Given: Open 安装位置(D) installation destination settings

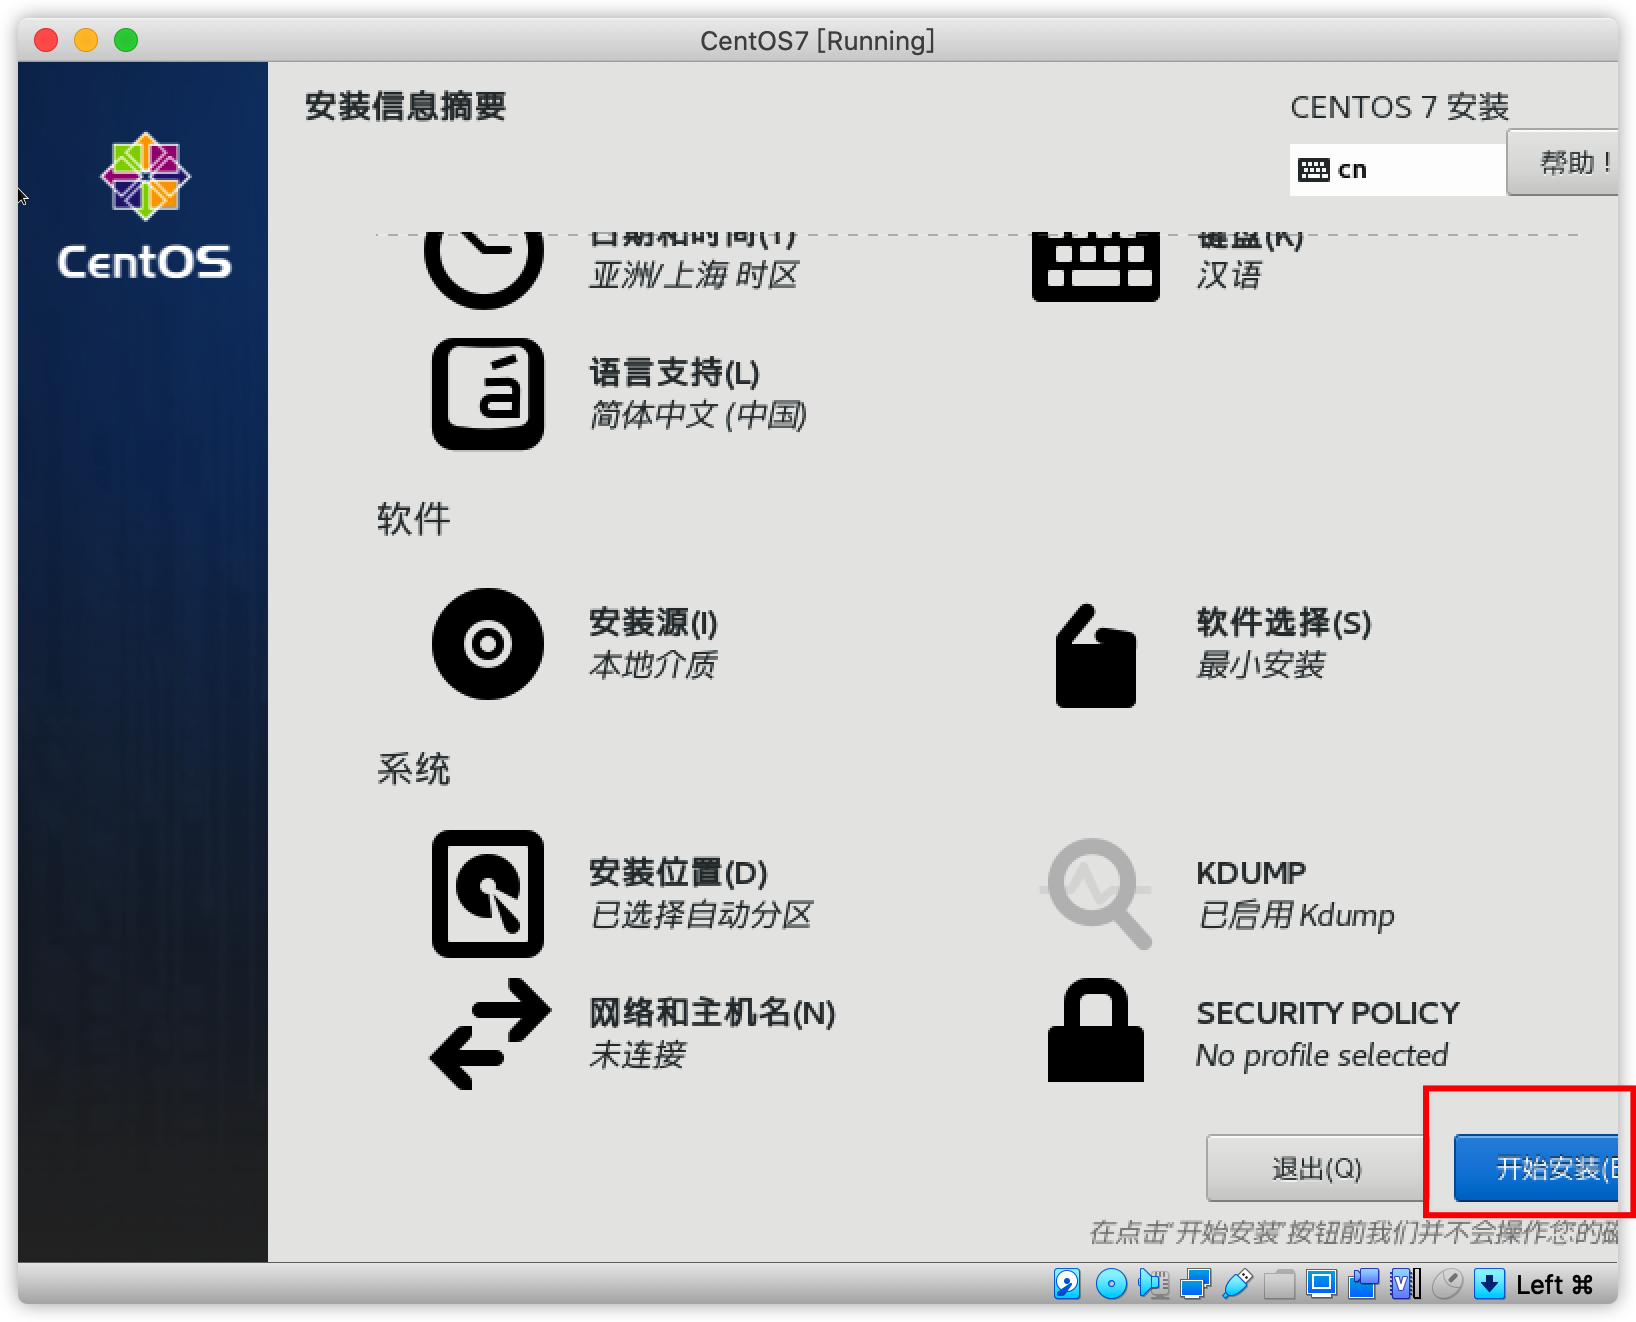Looking at the screenshot, I should click(x=678, y=873).
